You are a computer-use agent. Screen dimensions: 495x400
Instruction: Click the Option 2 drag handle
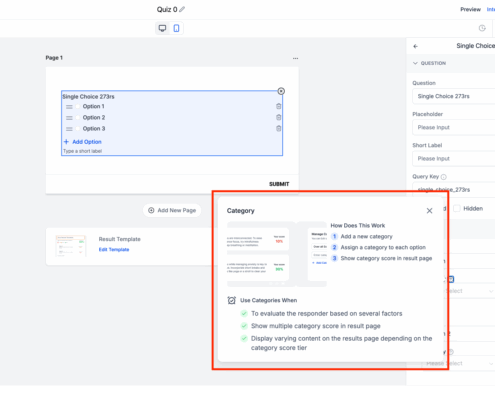pyautogui.click(x=69, y=118)
